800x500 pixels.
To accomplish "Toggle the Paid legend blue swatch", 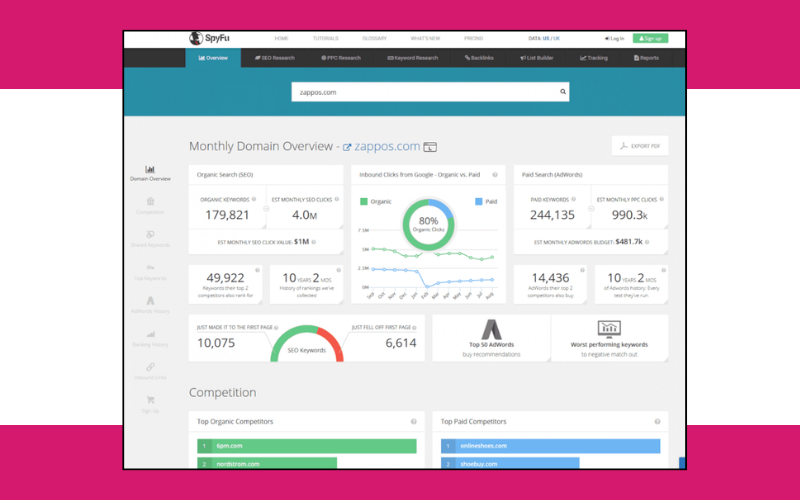I will pyautogui.click(x=479, y=202).
